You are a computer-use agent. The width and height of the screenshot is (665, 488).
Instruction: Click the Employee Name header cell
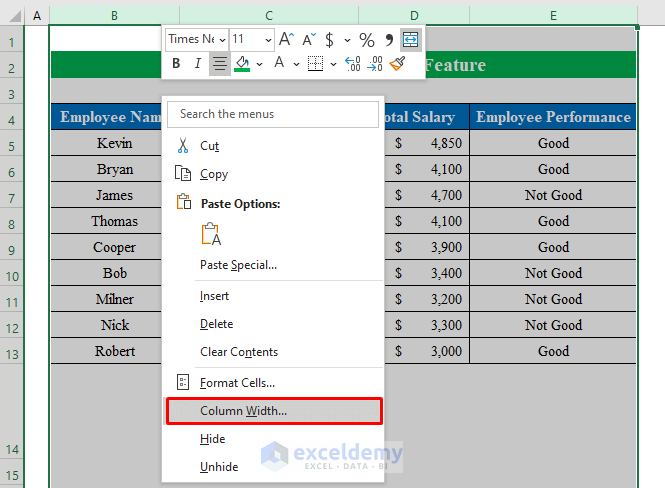point(106,117)
